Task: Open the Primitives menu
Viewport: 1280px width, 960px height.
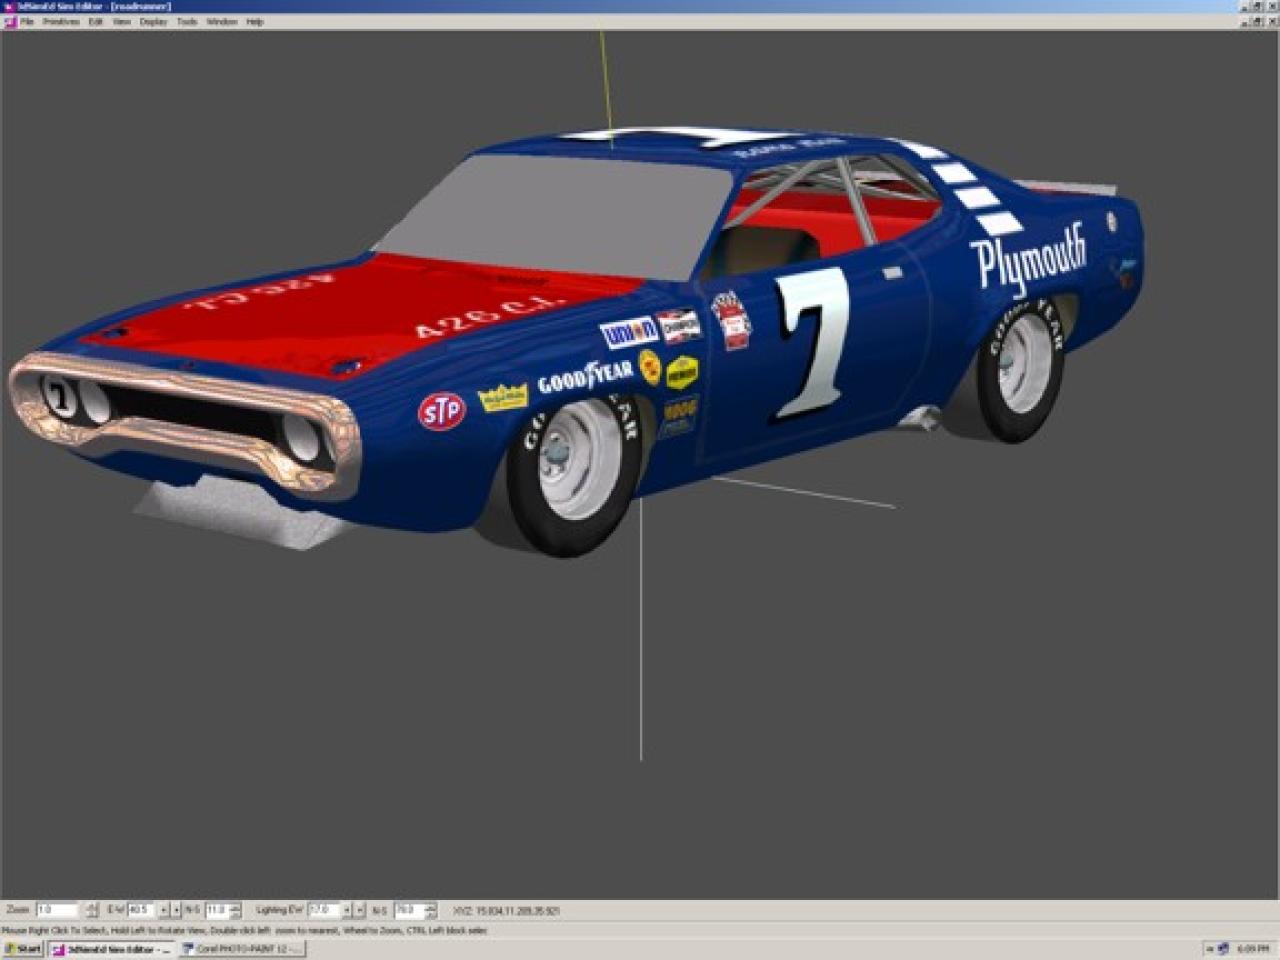Action: click(61, 21)
